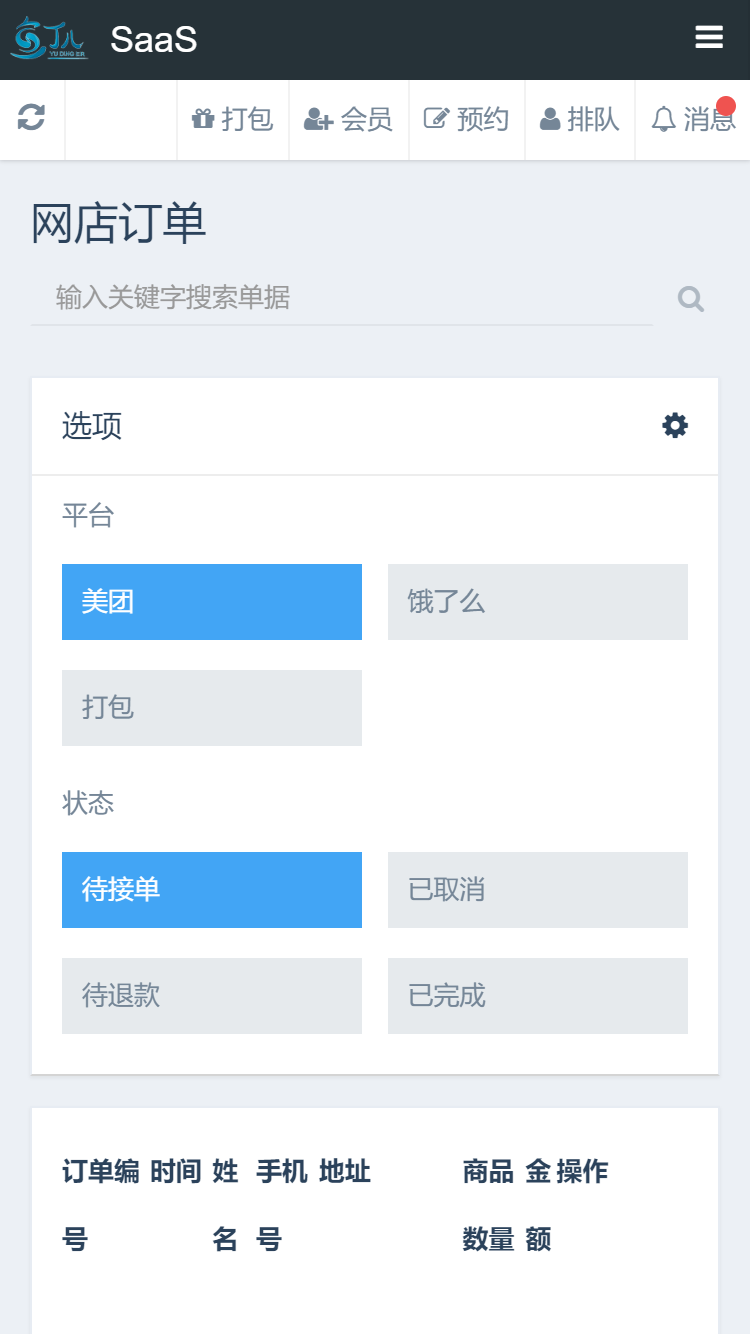
Task: Select 打包 platform filter option
Action: click(x=212, y=708)
